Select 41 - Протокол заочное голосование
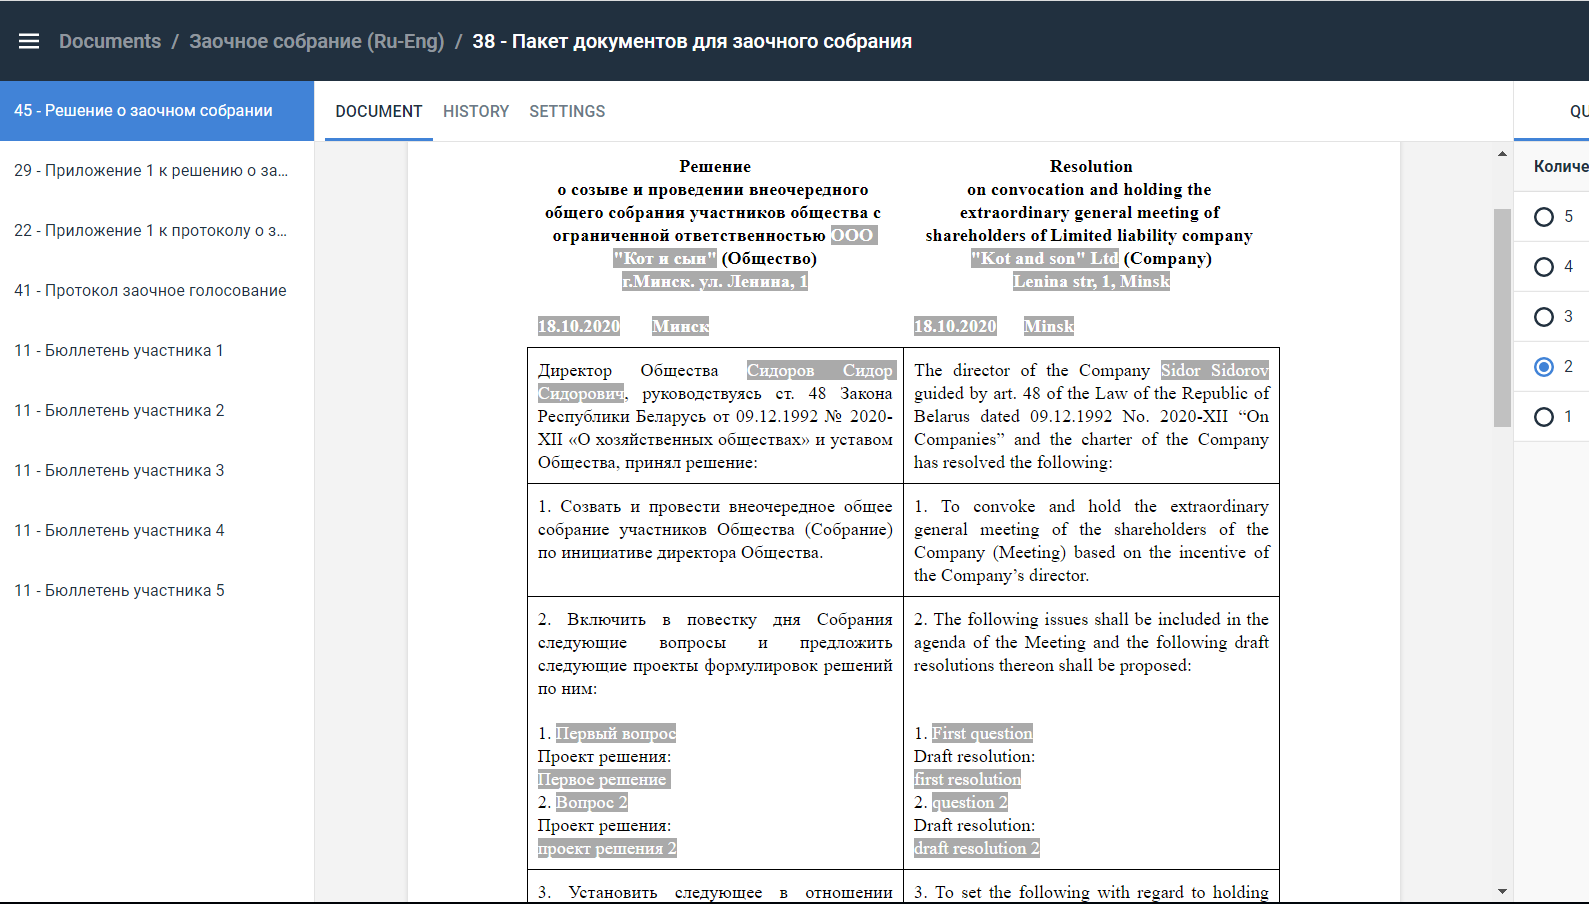This screenshot has height=904, width=1589. pos(150,291)
